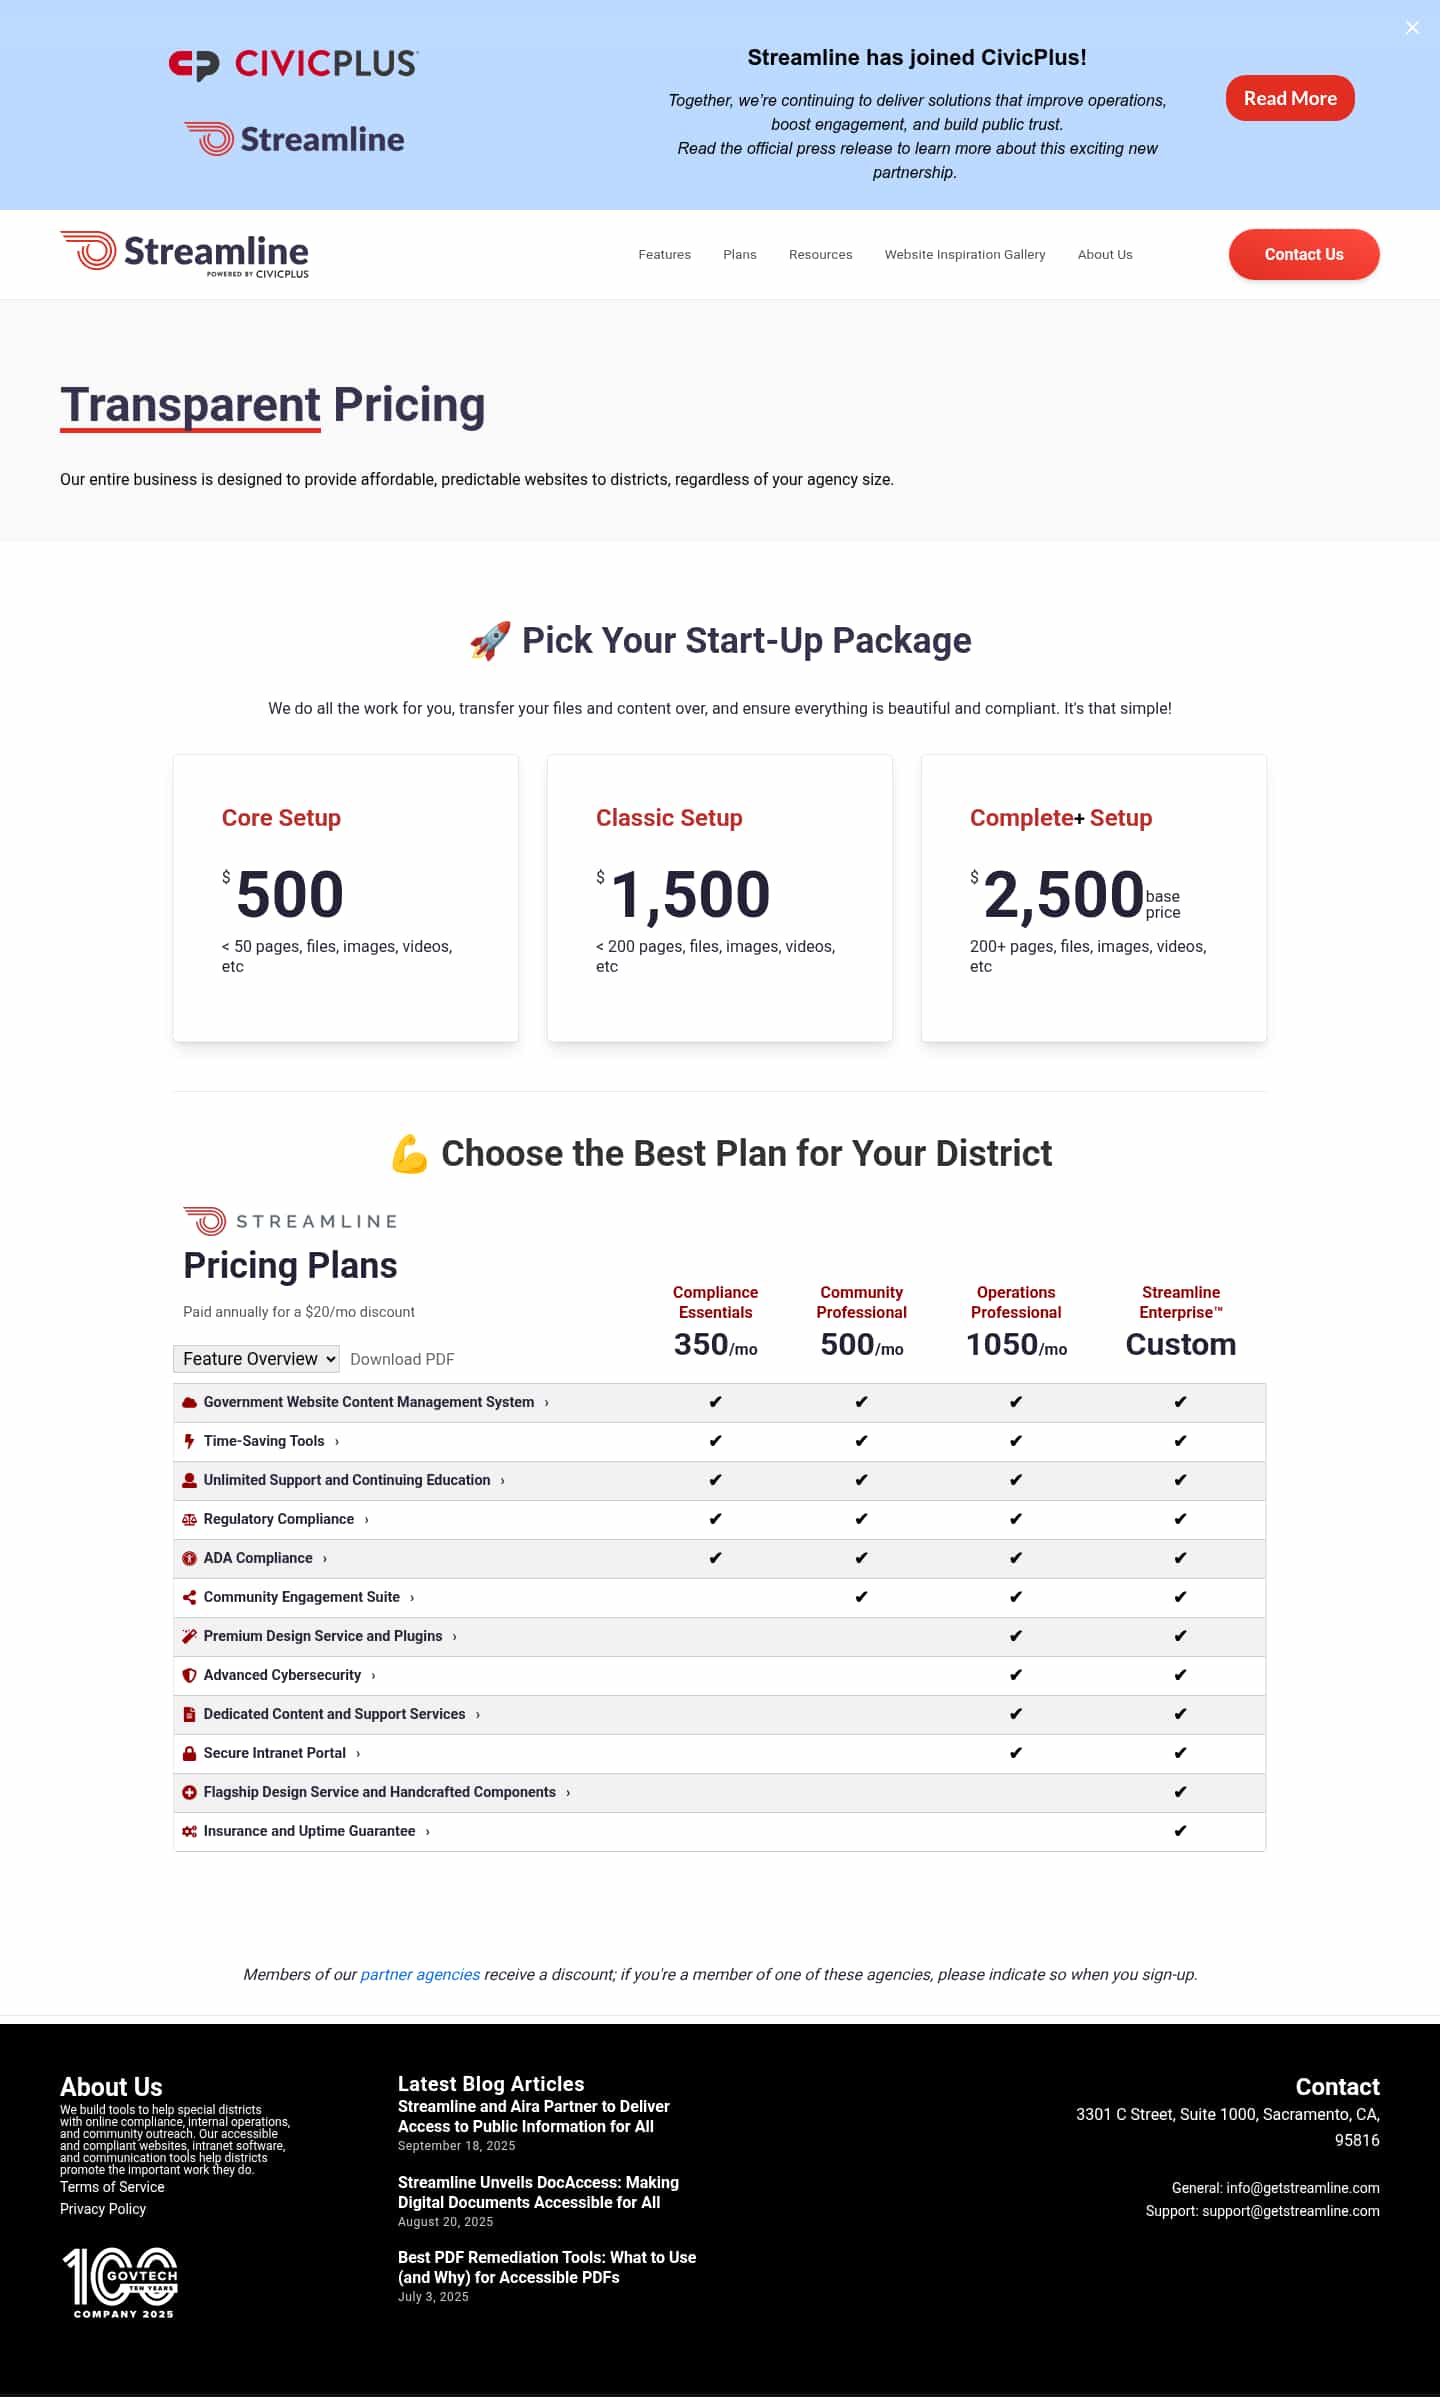The height and width of the screenshot is (2398, 1440).
Task: Click the Streamline logo in the navigation bar
Action: pos(185,254)
